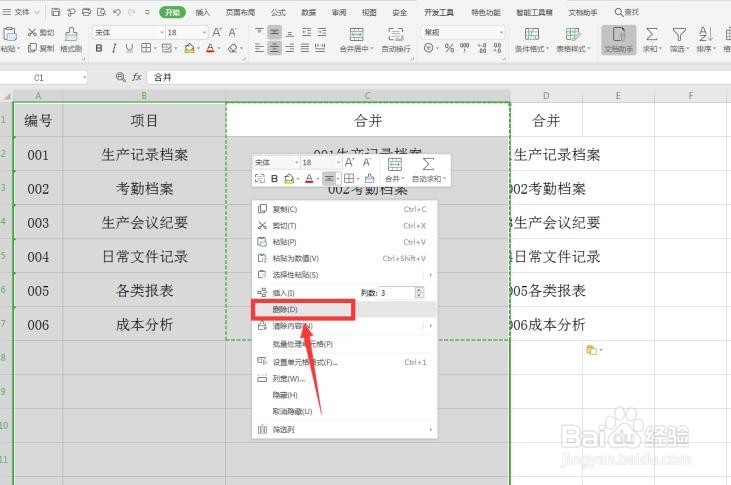Image resolution: width=731 pixels, height=485 pixels.
Task: Click the 格式刷 format painter icon
Action: [71, 34]
